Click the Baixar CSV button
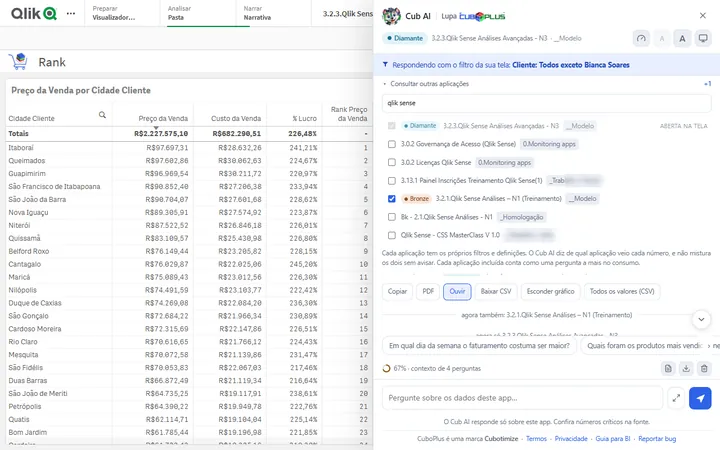Screen dimensions: 720x450 496,292
